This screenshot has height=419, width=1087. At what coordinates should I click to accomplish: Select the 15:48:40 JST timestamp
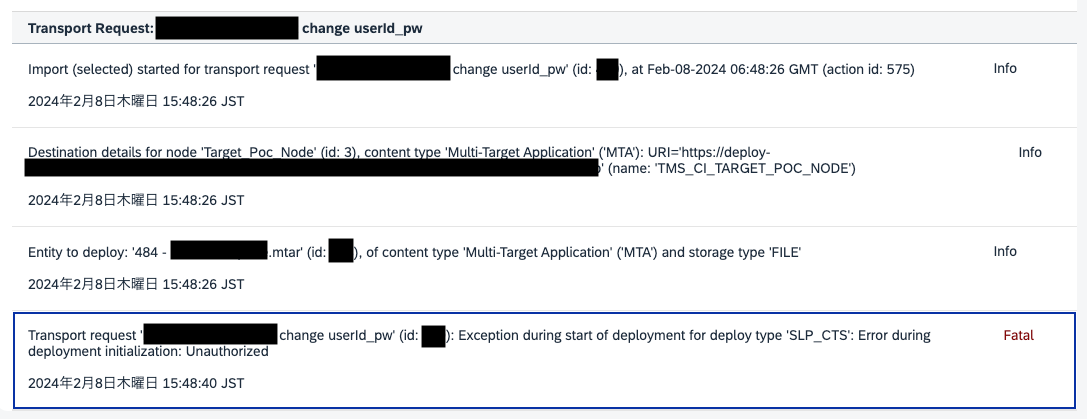click(136, 383)
